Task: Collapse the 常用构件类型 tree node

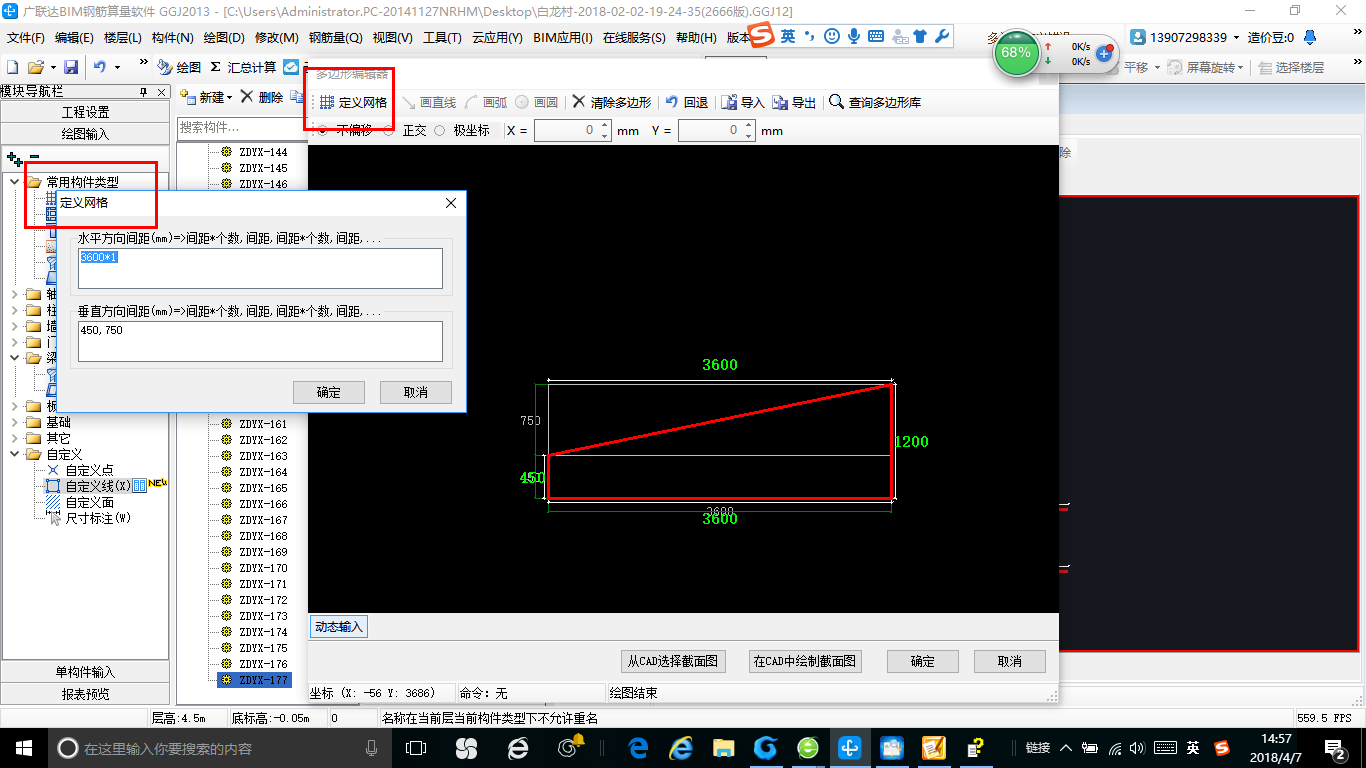Action: coord(14,182)
